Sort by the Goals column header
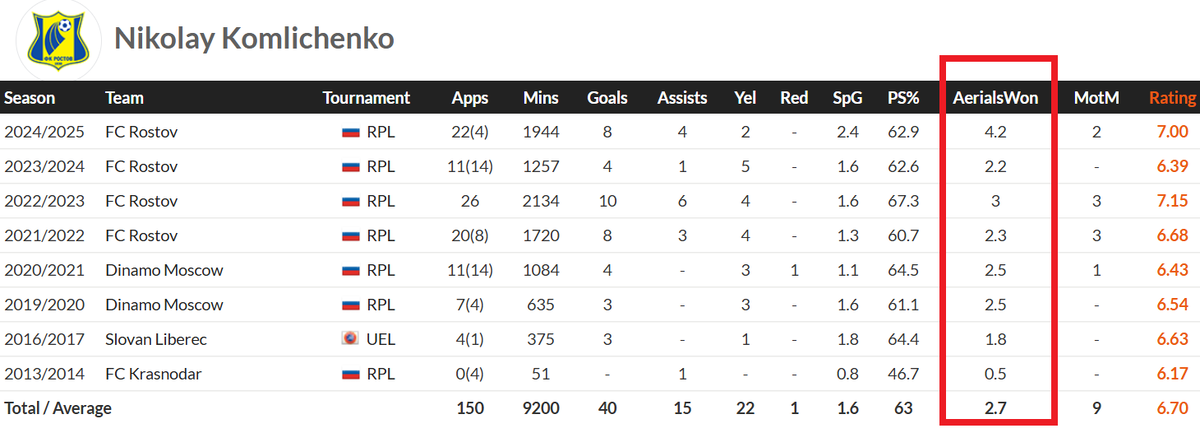1200x433 pixels. tap(607, 98)
